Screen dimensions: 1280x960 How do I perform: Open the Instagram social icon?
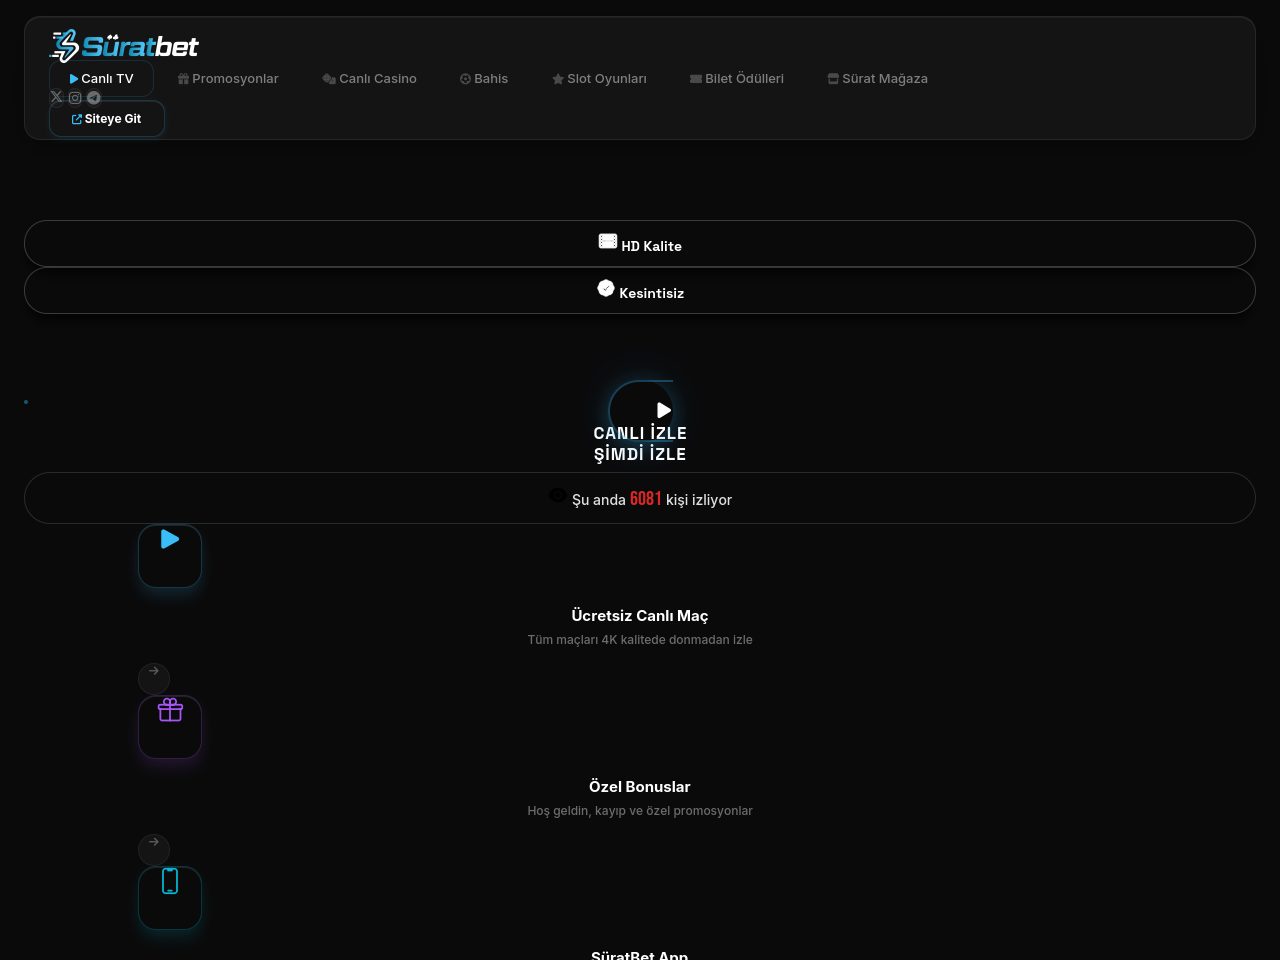coord(75,97)
